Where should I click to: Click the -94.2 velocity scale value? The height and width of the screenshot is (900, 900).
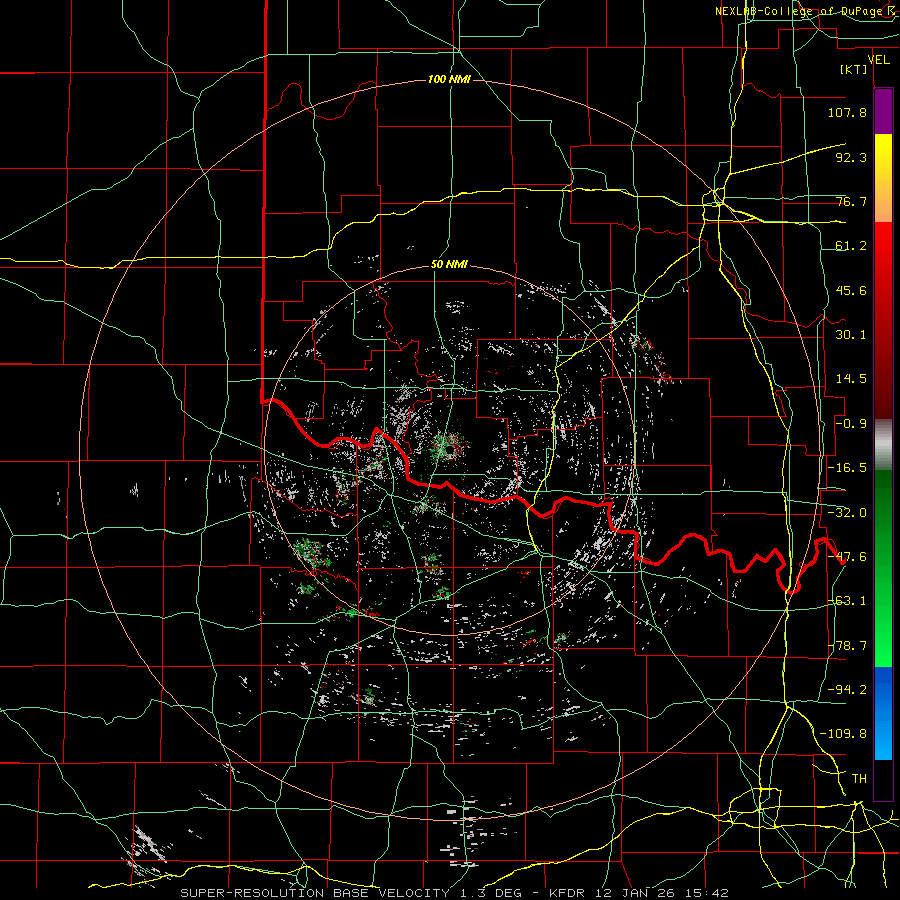coord(847,690)
